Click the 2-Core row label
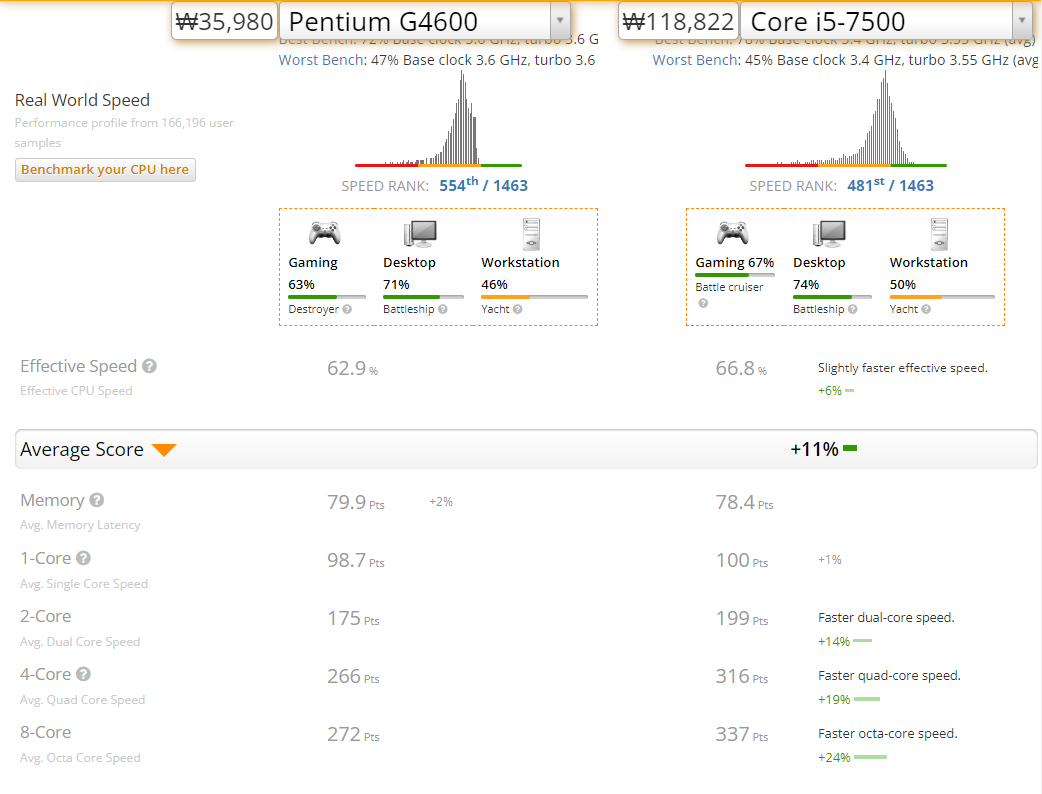This screenshot has height=794, width=1042. (x=45, y=616)
